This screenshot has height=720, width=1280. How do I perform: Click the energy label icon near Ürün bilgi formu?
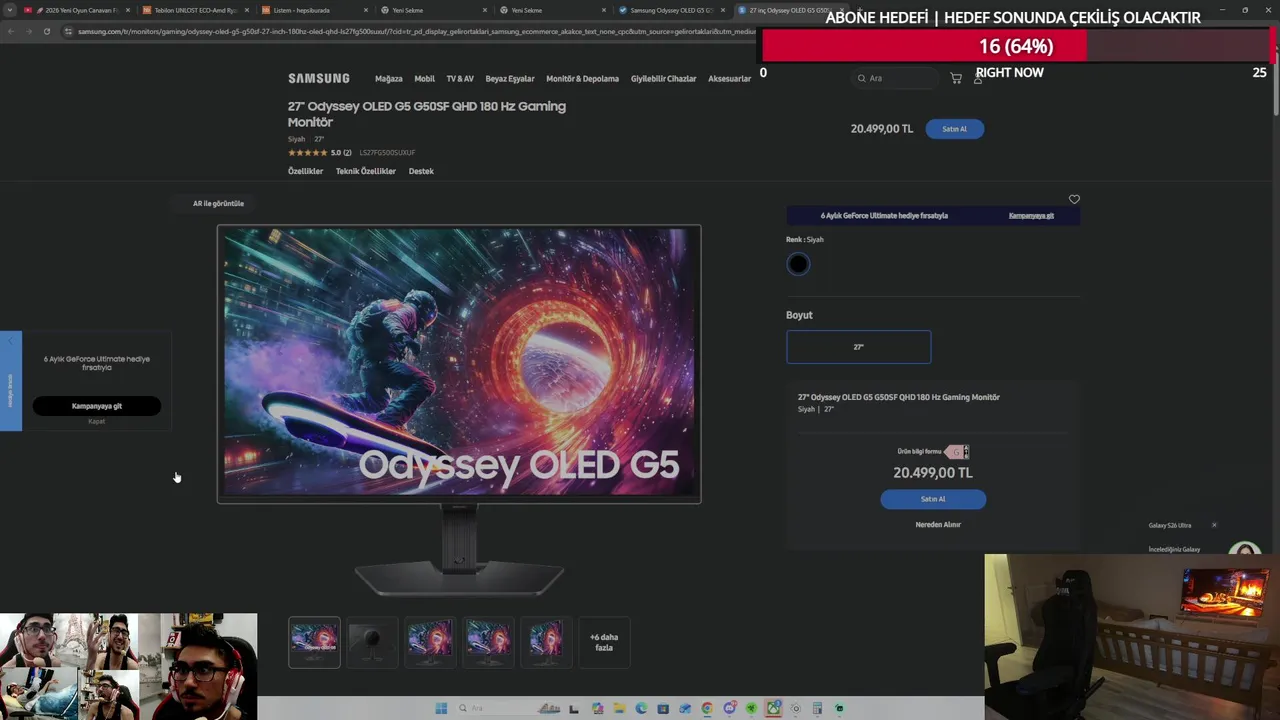tap(957, 452)
